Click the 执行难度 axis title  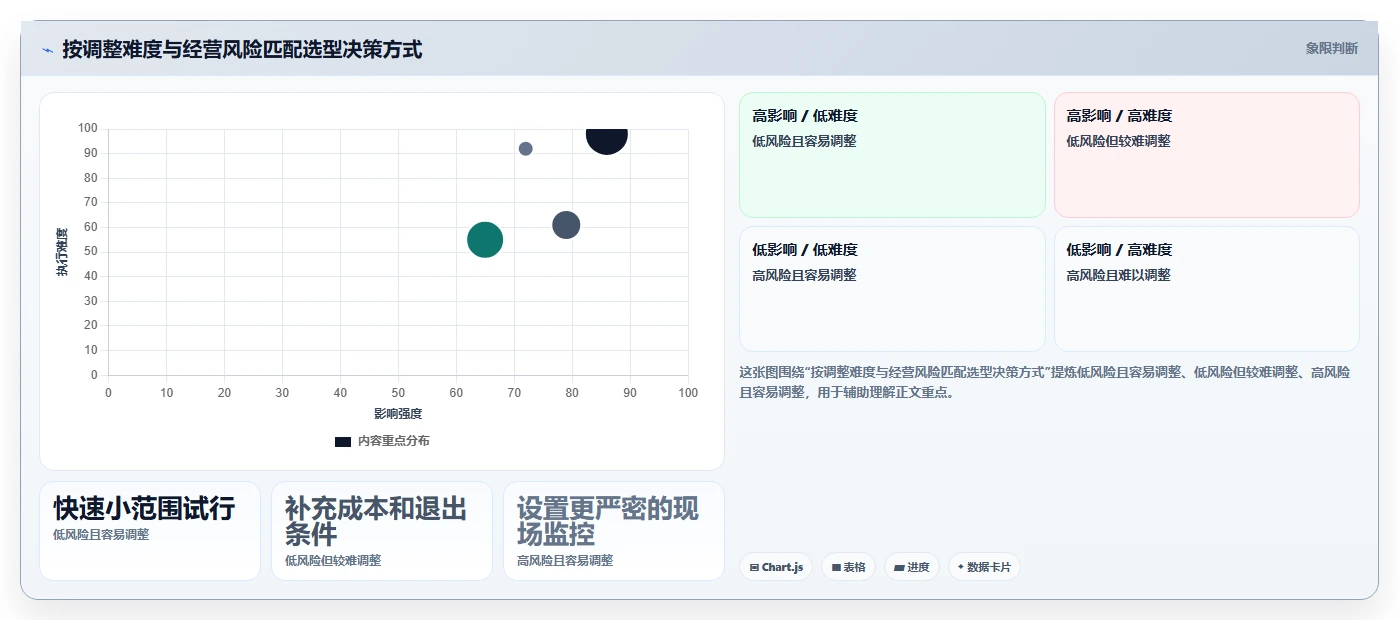click(x=62, y=252)
